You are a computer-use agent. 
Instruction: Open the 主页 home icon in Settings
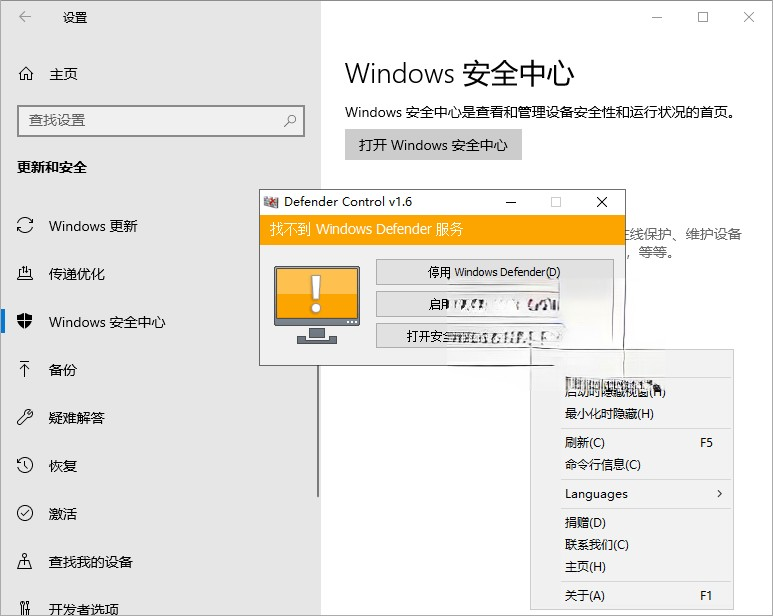point(26,74)
